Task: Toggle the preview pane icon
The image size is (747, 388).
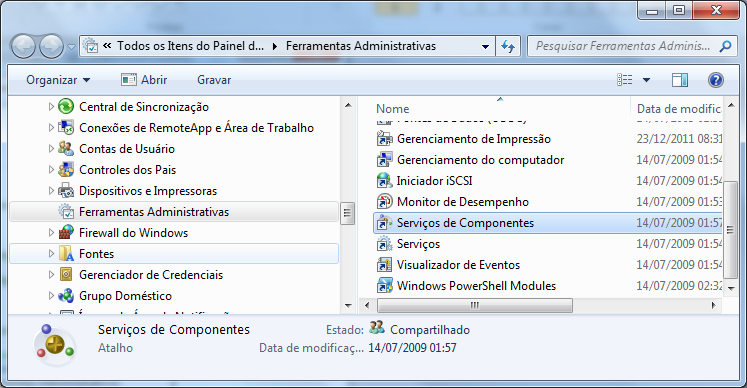Action: 680,80
